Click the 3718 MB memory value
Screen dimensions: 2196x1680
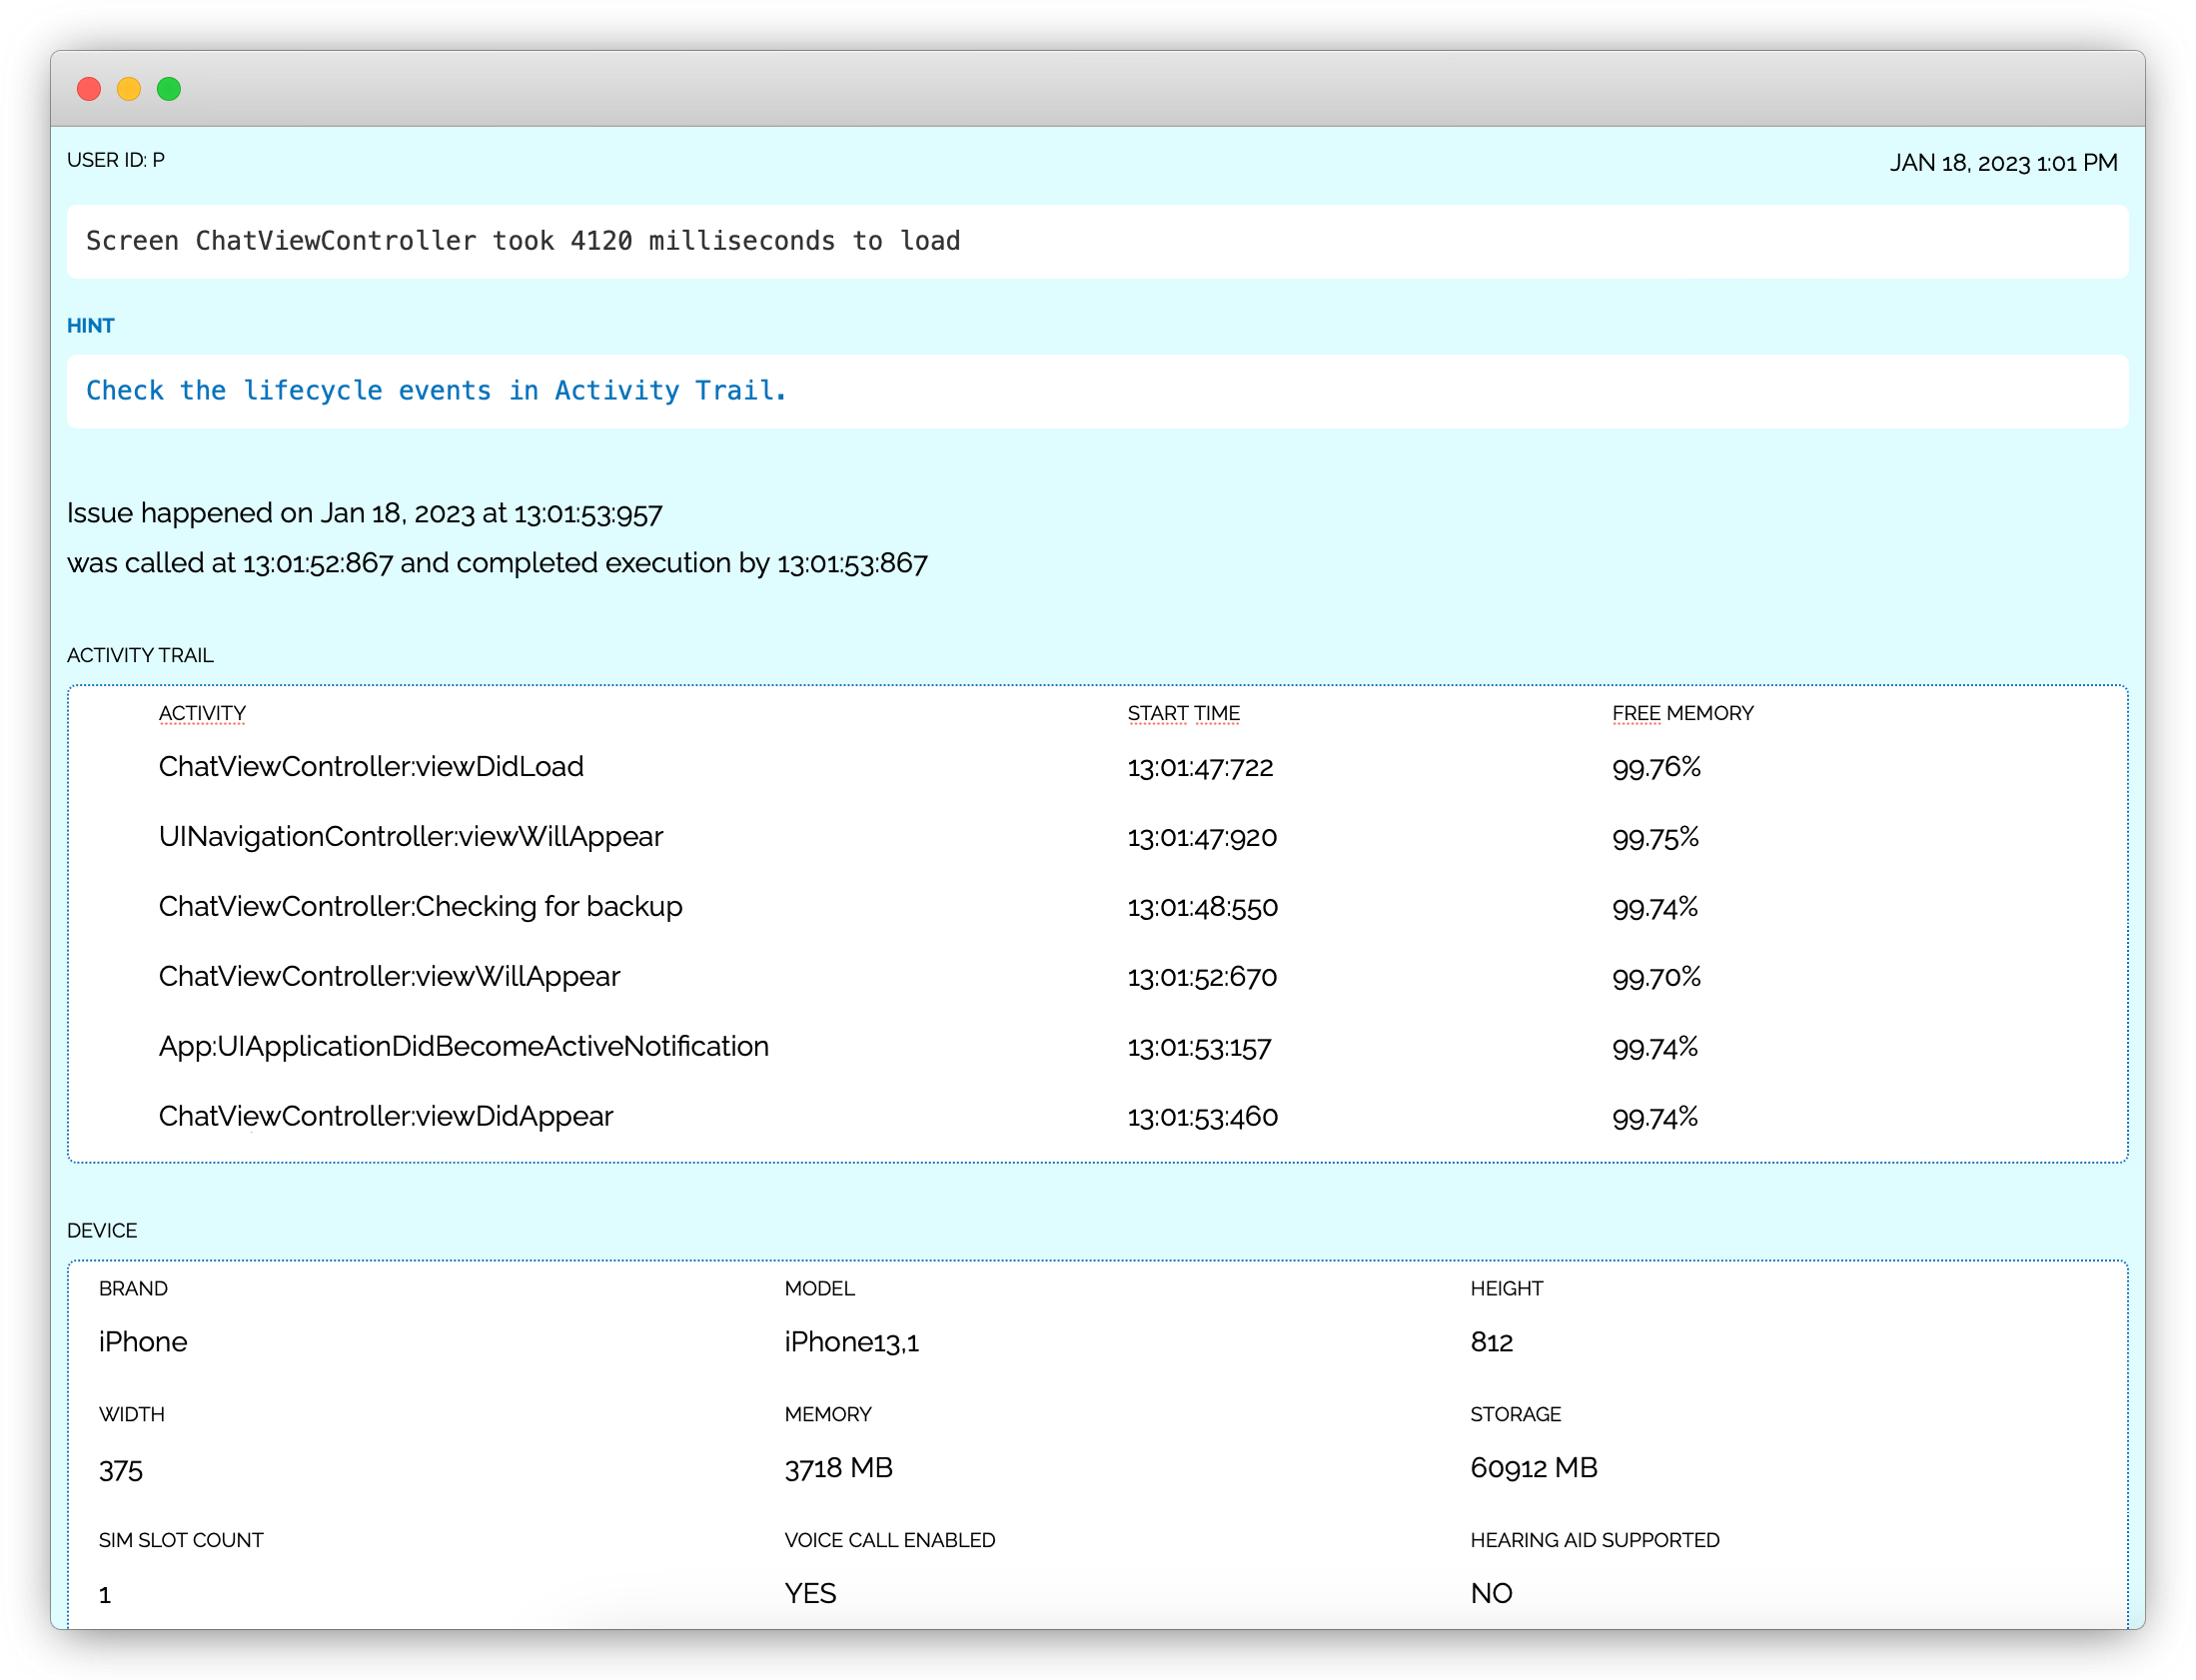pos(838,1468)
